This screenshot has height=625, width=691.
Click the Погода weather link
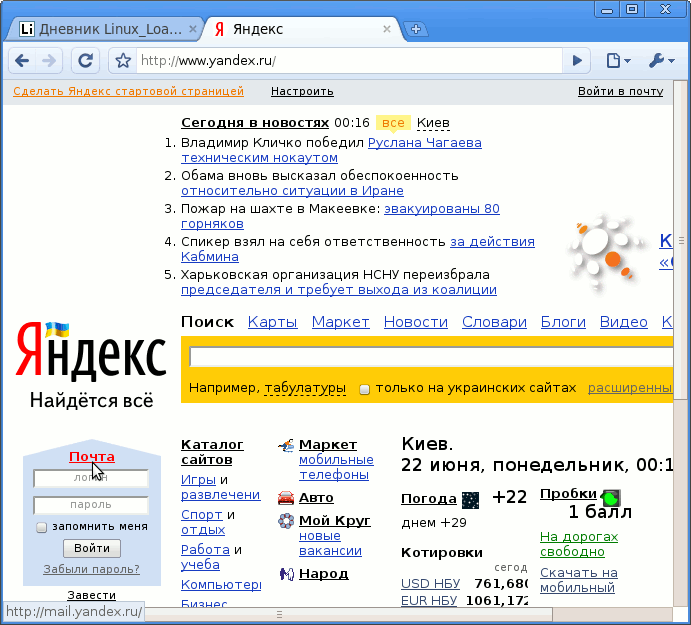(x=429, y=499)
